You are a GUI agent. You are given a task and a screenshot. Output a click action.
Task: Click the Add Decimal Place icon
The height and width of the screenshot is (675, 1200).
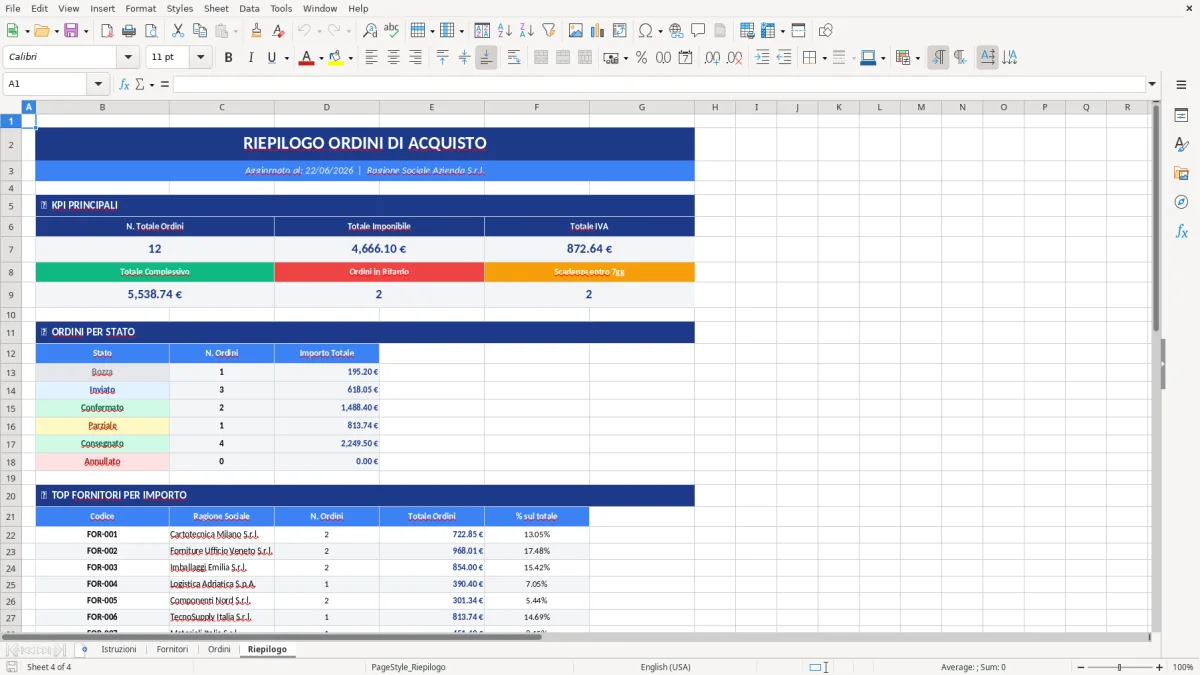tap(712, 58)
